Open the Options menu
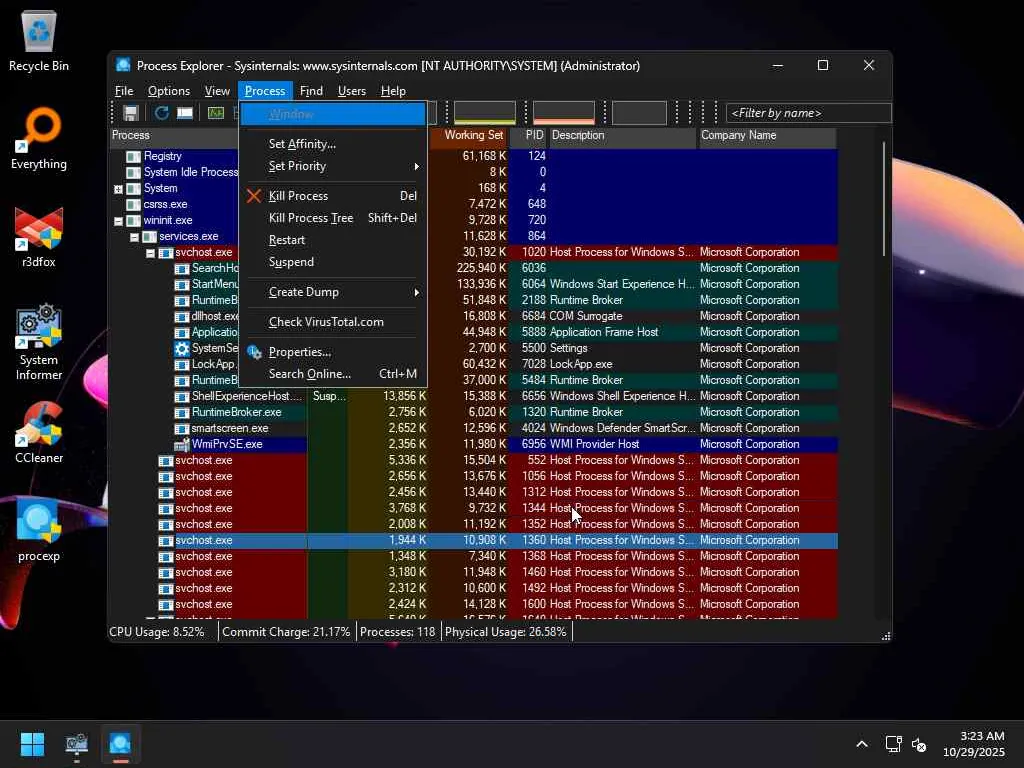1024x768 pixels. pyautogui.click(x=168, y=91)
